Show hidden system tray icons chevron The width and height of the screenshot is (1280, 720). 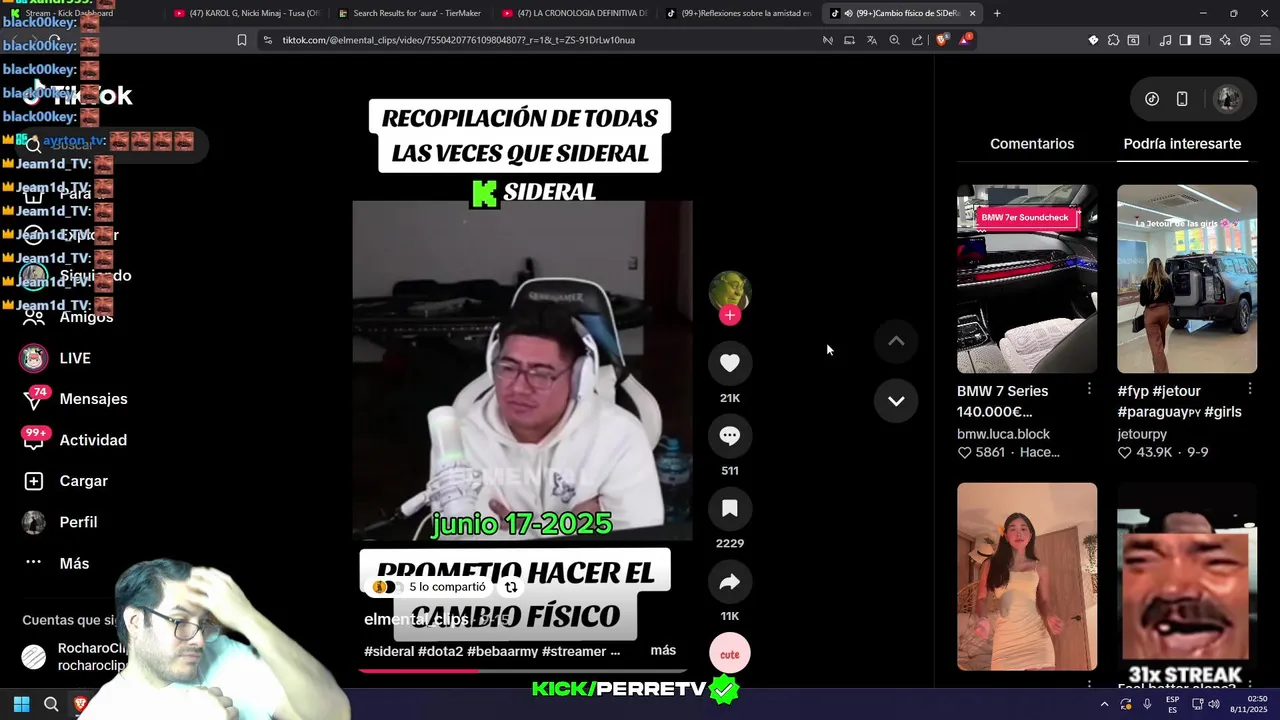(x=1104, y=704)
